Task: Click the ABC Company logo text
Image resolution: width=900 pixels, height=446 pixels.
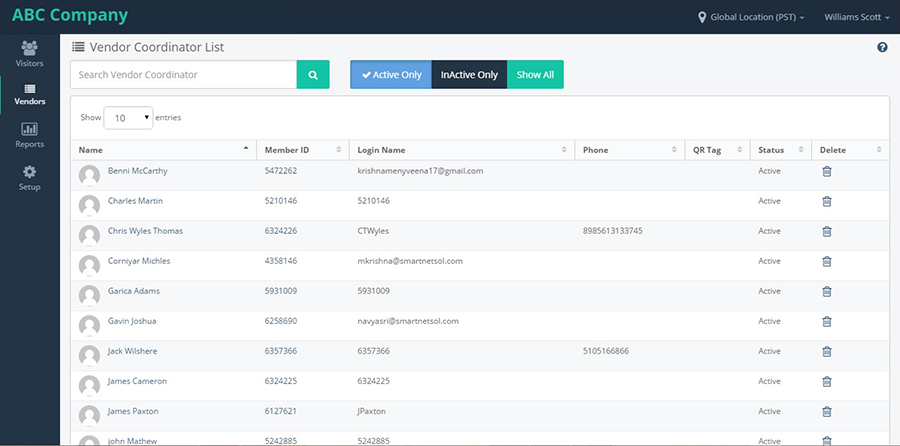Action: click(x=70, y=15)
